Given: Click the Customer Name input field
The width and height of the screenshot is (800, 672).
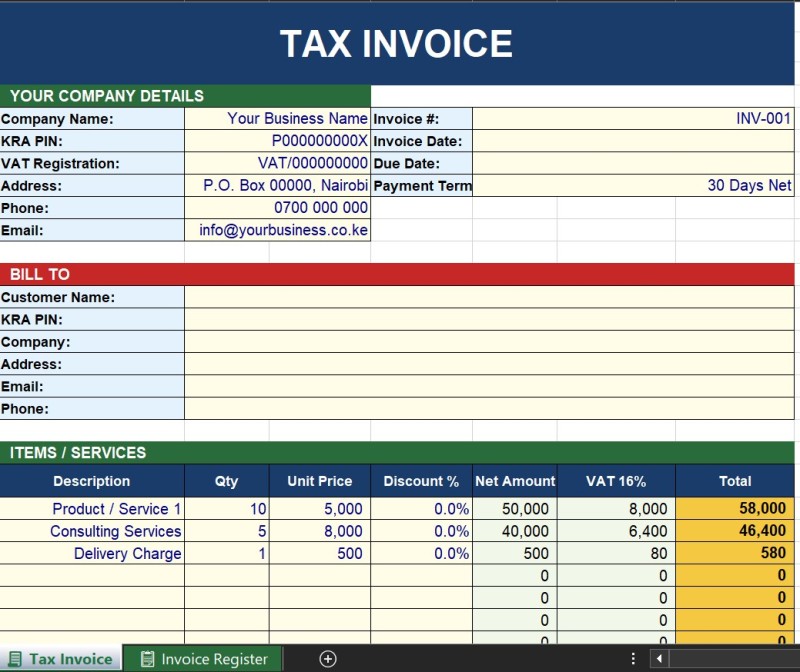Looking at the screenshot, I should coord(489,297).
